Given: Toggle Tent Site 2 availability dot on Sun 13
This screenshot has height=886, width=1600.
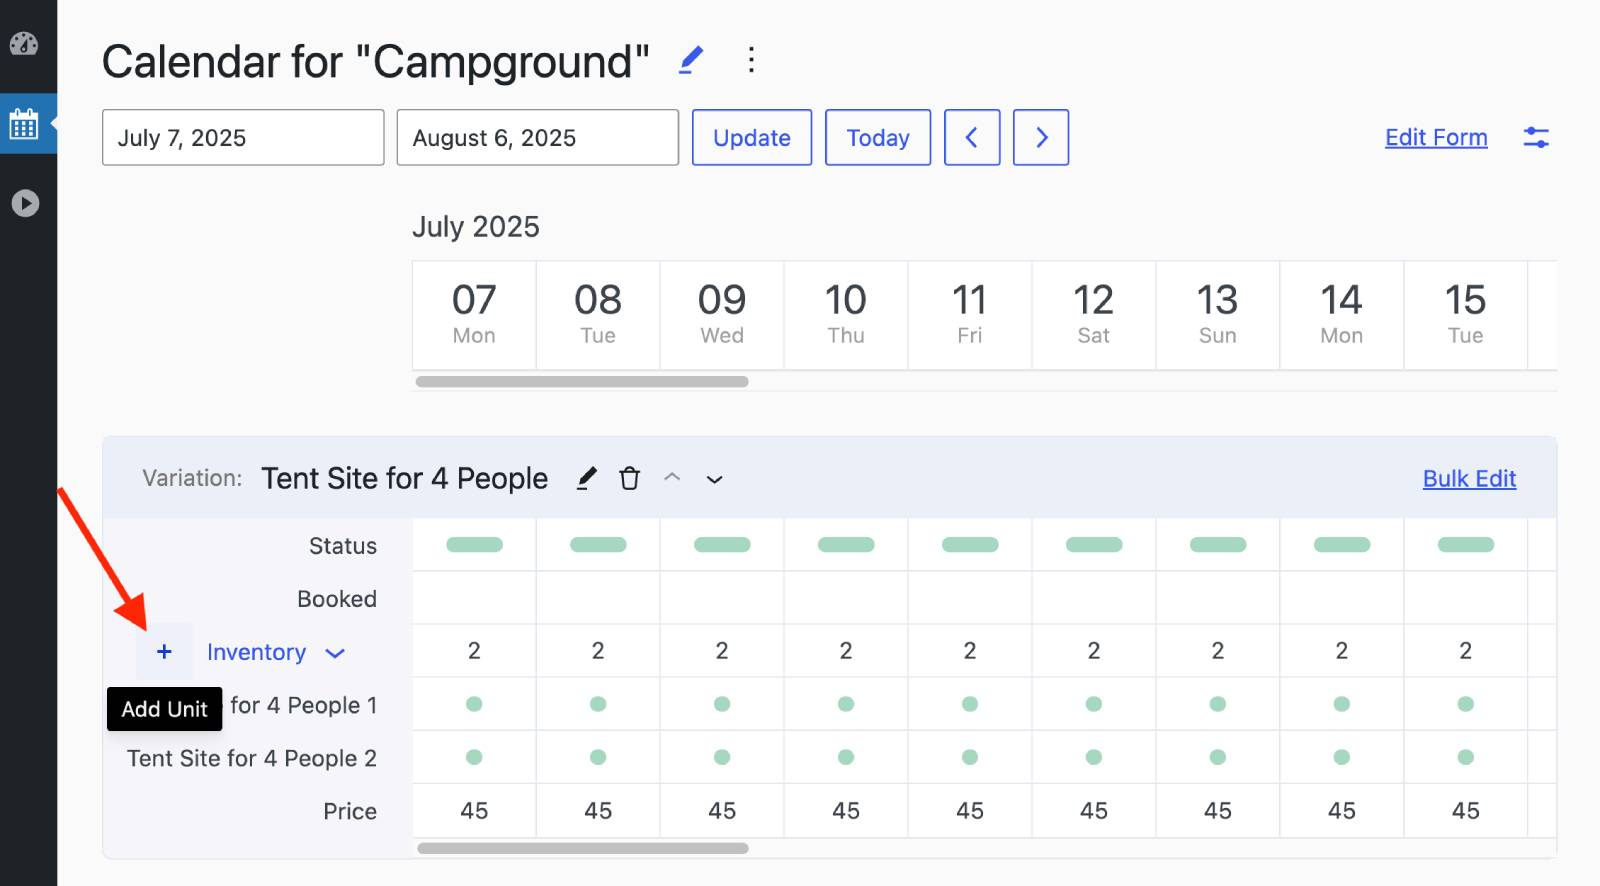Looking at the screenshot, I should click(1218, 757).
